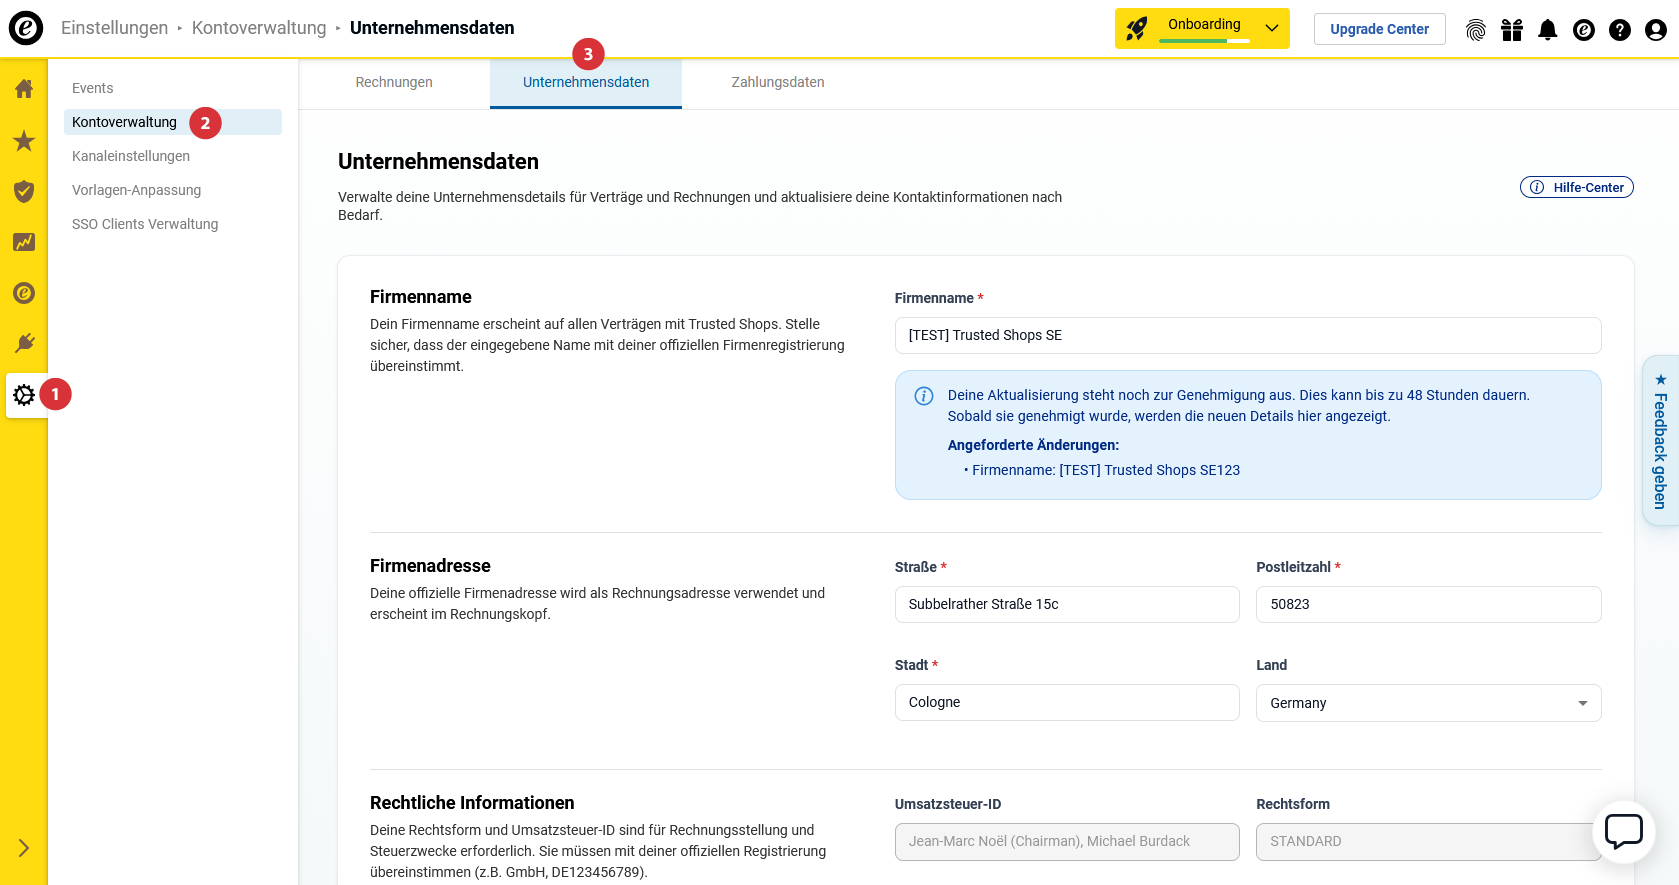
Task: Click the star reviews sidebar icon
Action: click(x=24, y=141)
